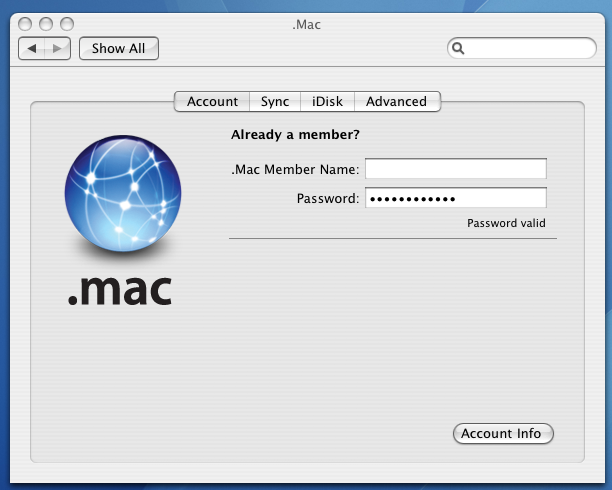
Task: Click the large ".mac" logo text
Action: pos(120,290)
